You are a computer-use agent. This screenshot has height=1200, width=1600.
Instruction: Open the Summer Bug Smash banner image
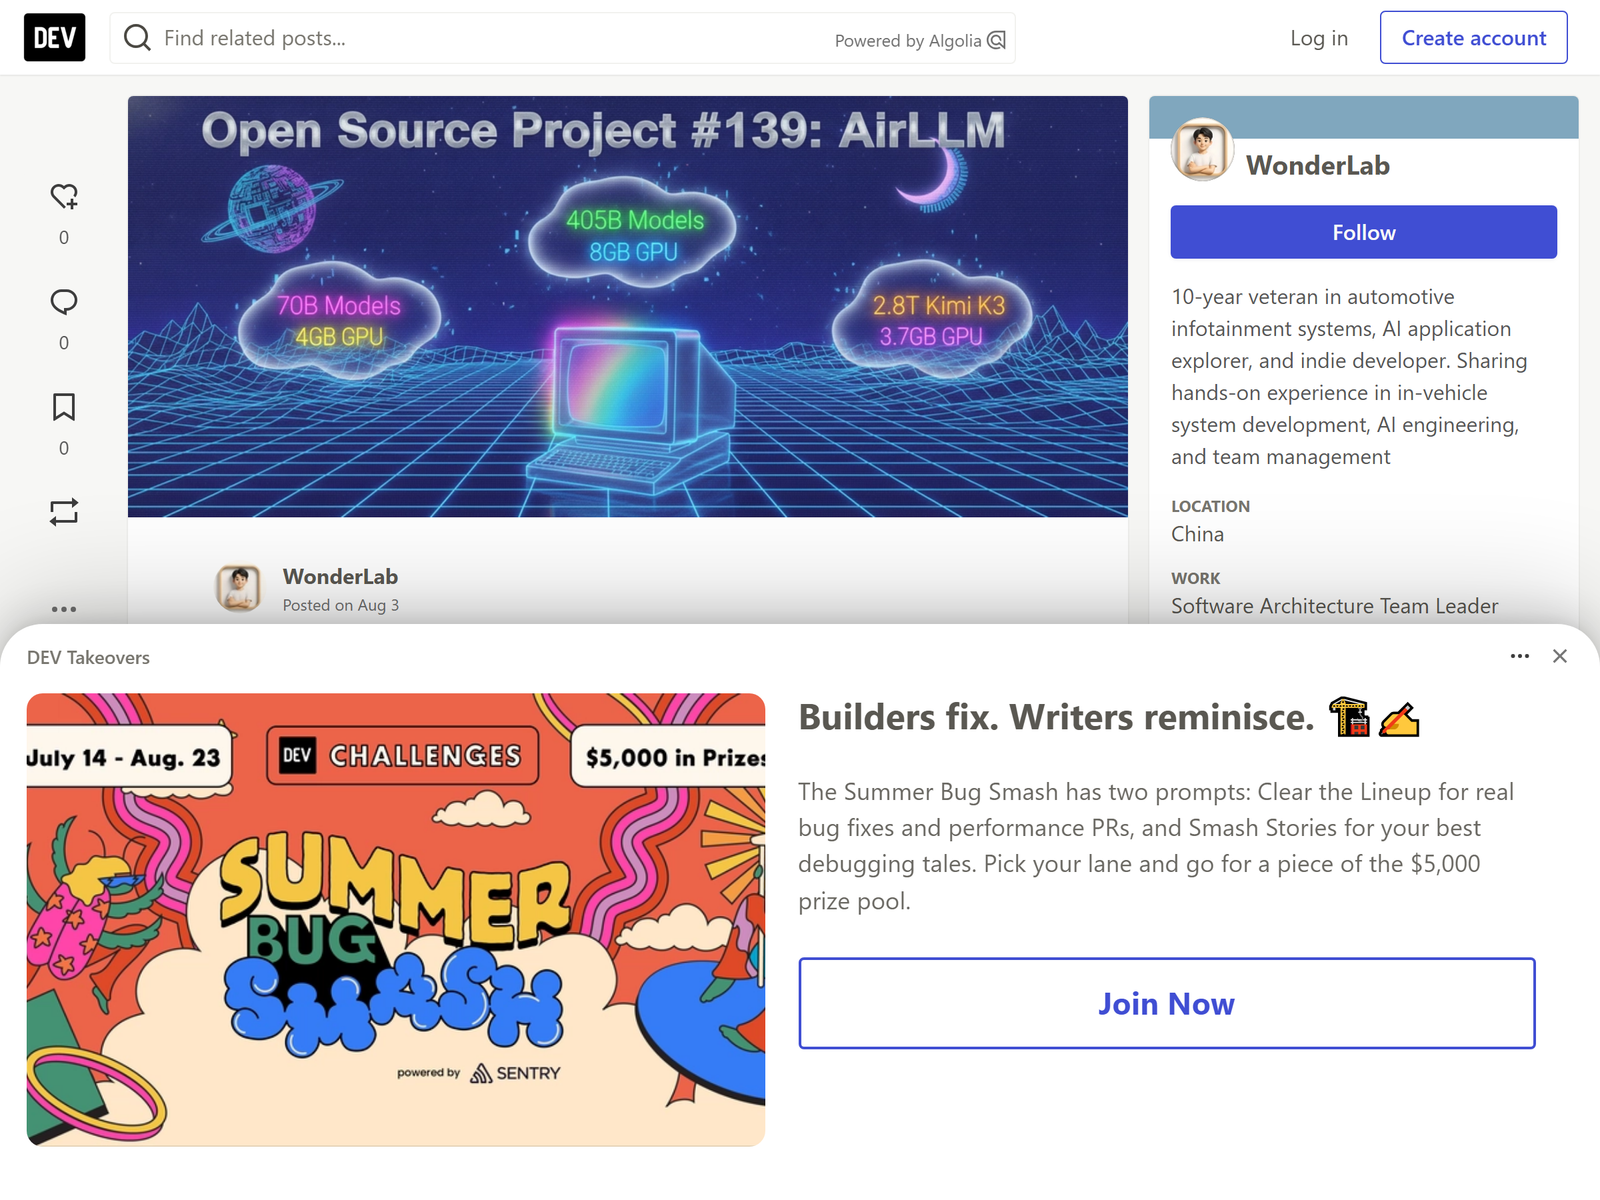tap(396, 919)
